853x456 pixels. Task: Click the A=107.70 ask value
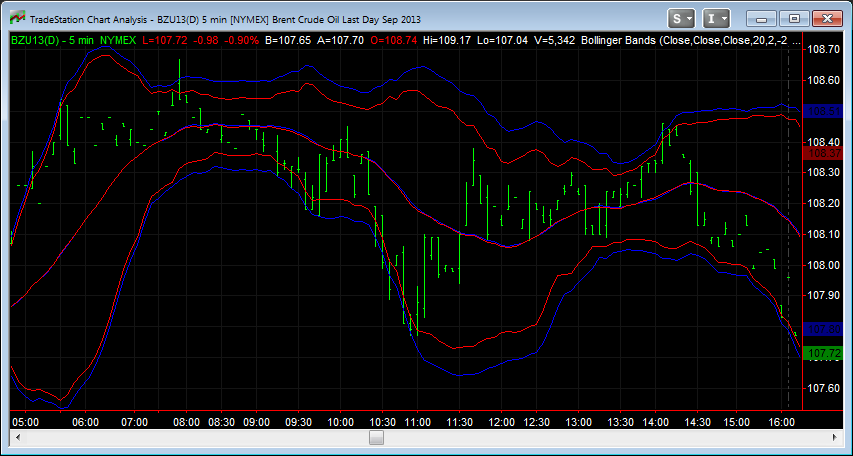coord(341,40)
